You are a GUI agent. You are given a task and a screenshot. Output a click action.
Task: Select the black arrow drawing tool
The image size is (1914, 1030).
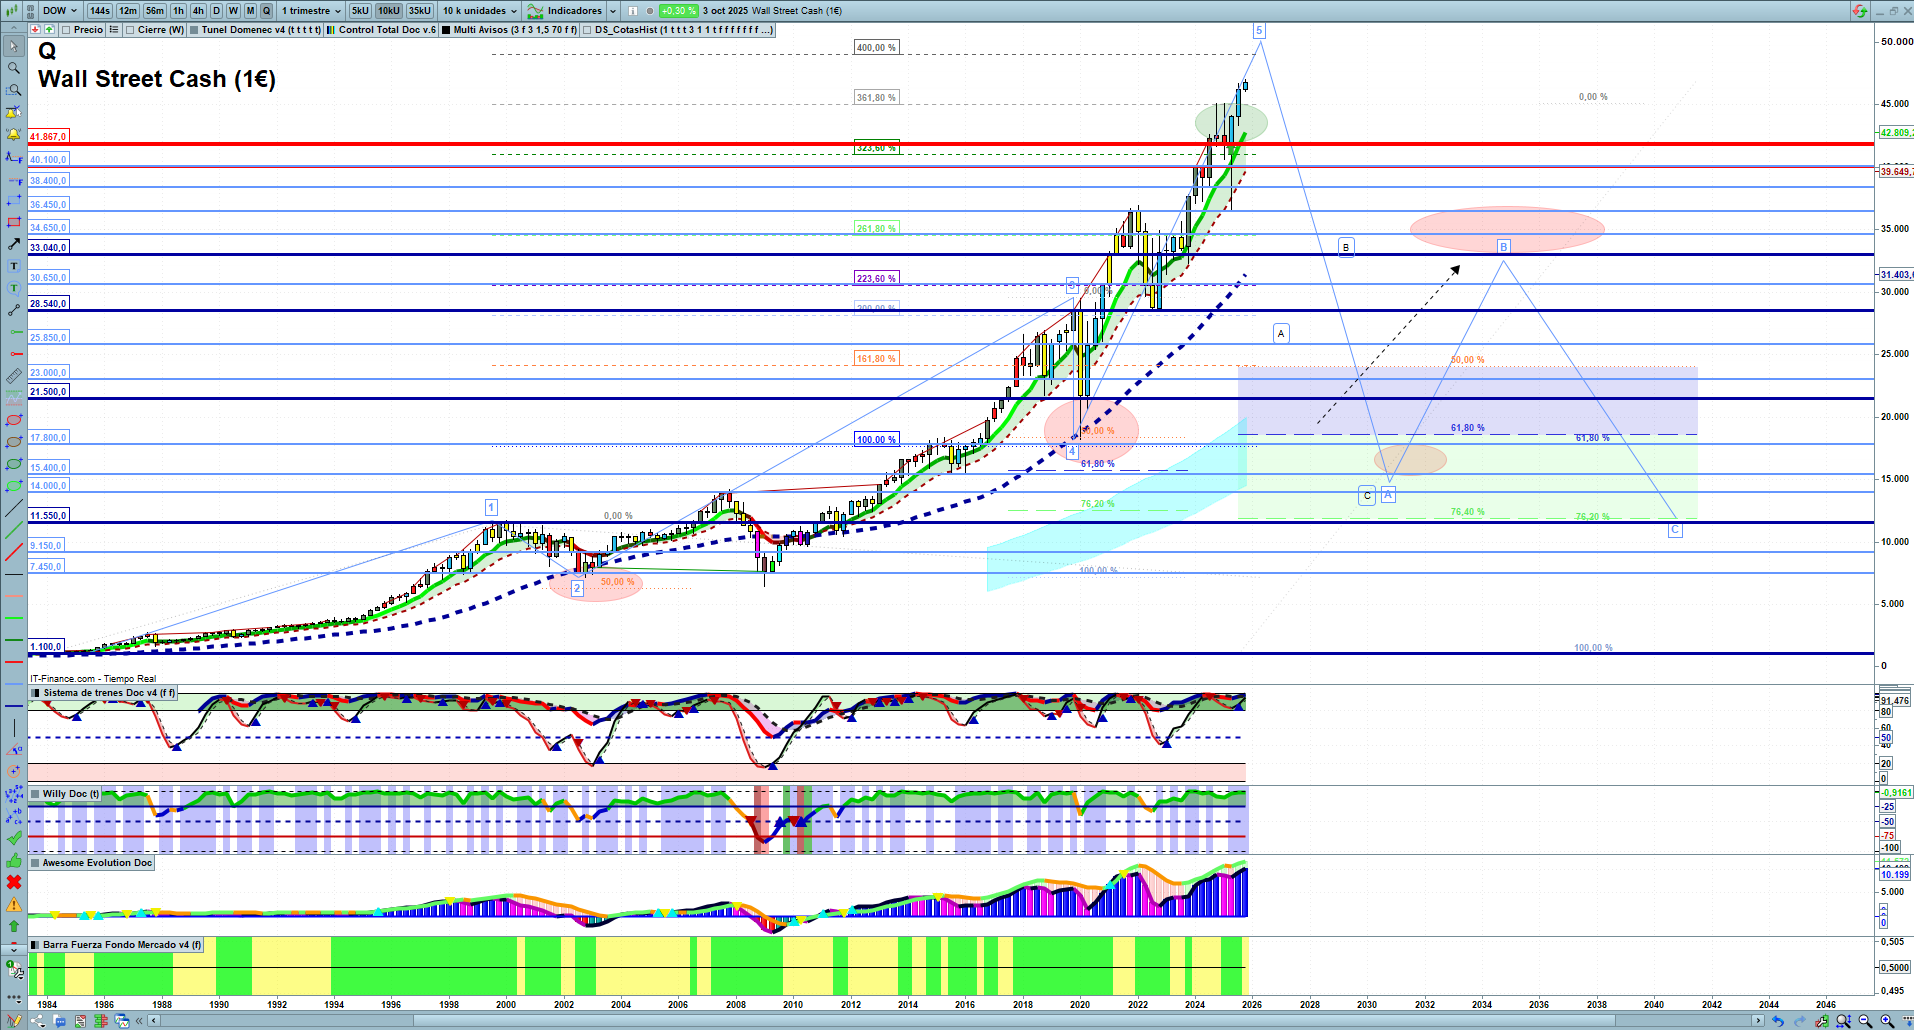(x=14, y=244)
